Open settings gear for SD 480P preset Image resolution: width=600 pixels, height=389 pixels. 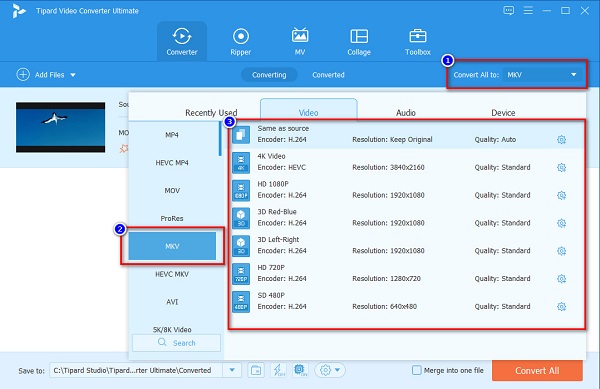[561, 306]
